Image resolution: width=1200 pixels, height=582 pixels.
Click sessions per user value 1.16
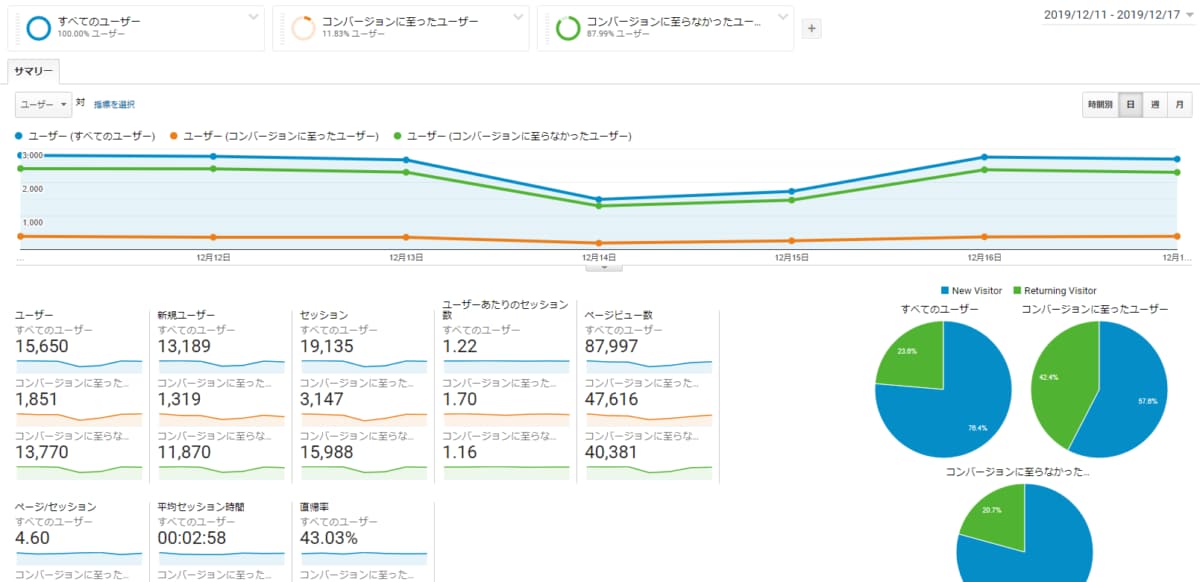[458, 452]
